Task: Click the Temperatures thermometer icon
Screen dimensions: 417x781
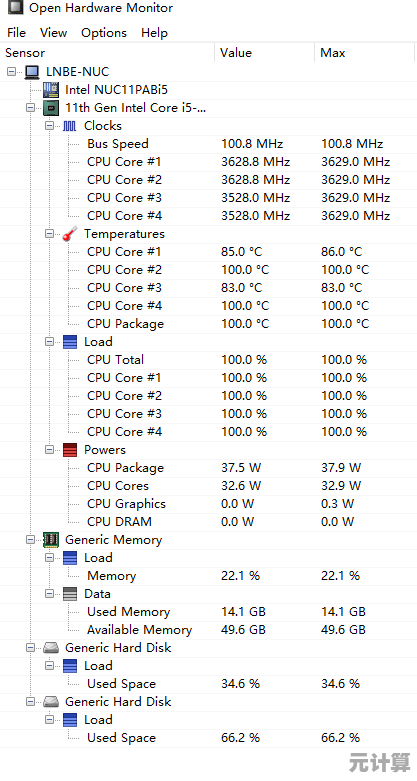Action: [x=70, y=234]
